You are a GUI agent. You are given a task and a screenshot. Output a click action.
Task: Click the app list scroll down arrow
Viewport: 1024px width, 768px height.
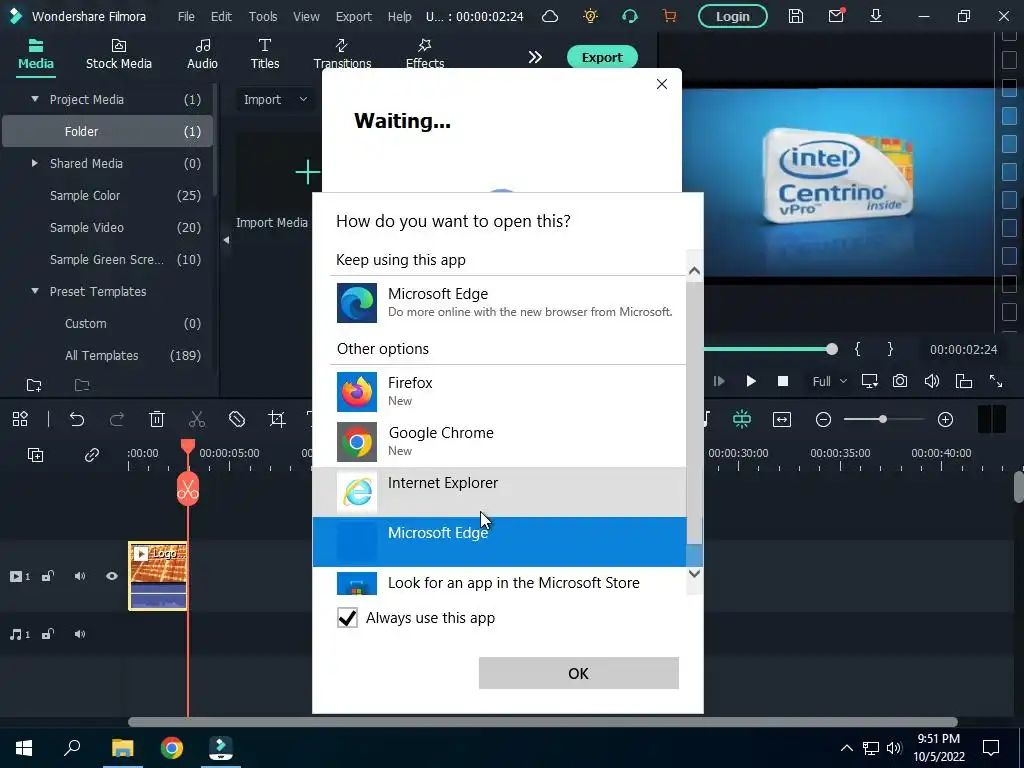(x=695, y=573)
